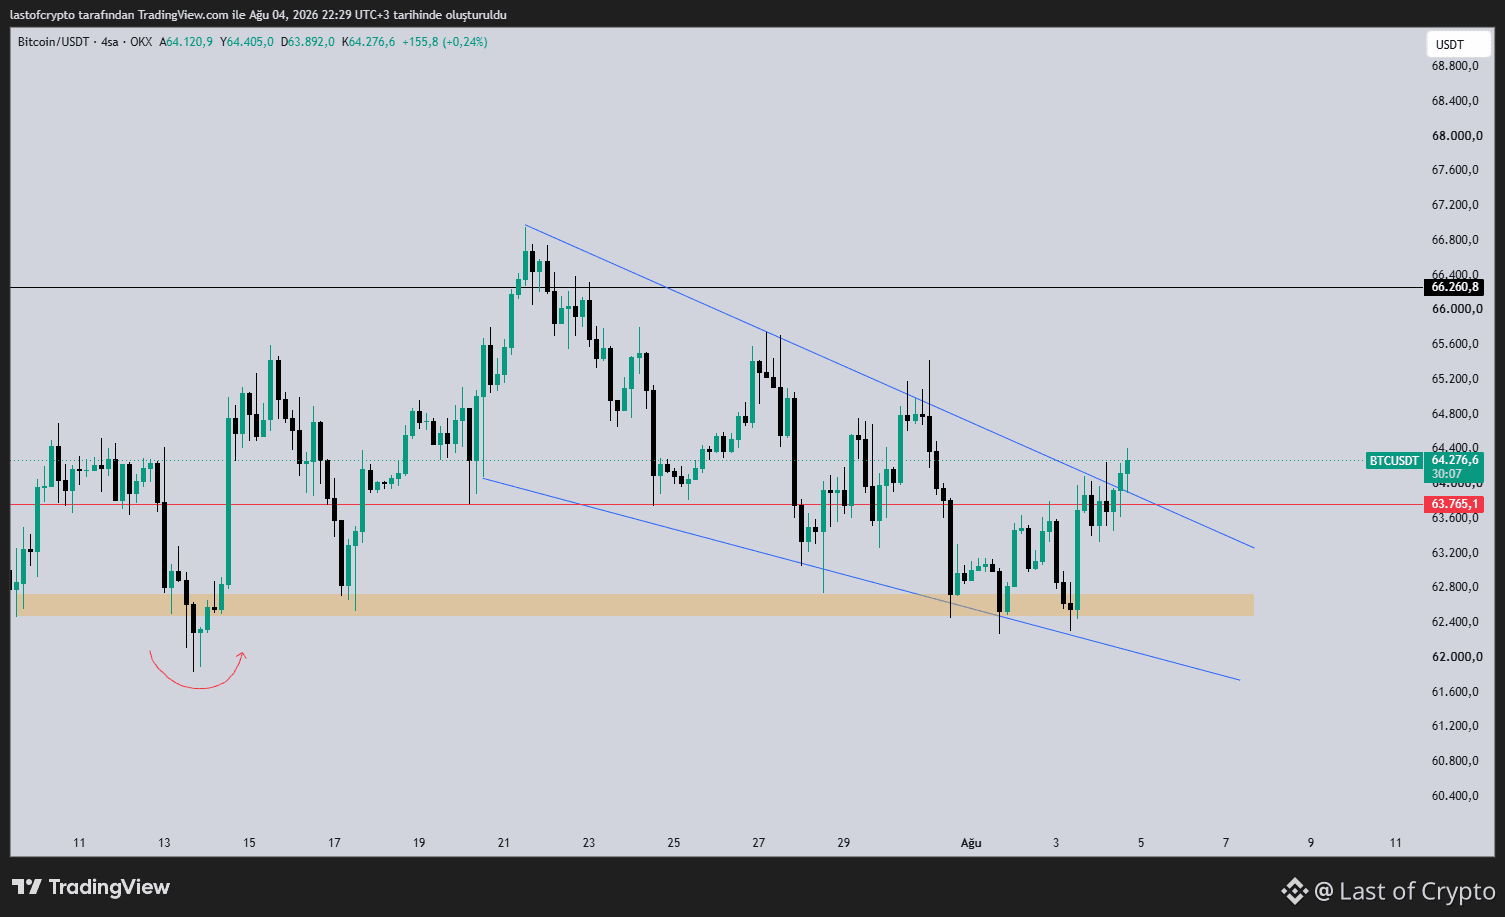Click the high value Y64.405,0
The width and height of the screenshot is (1505, 917).
[x=247, y=42]
